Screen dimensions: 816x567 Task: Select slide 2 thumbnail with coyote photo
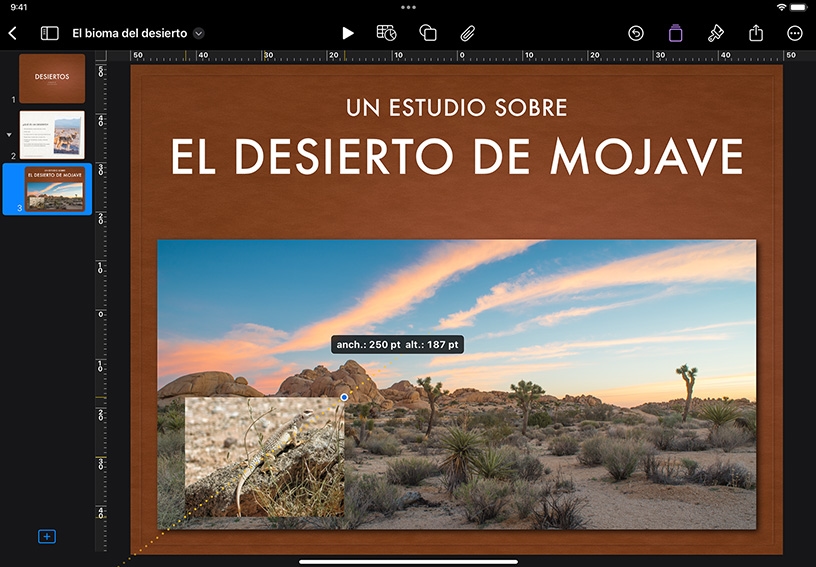pos(52,135)
